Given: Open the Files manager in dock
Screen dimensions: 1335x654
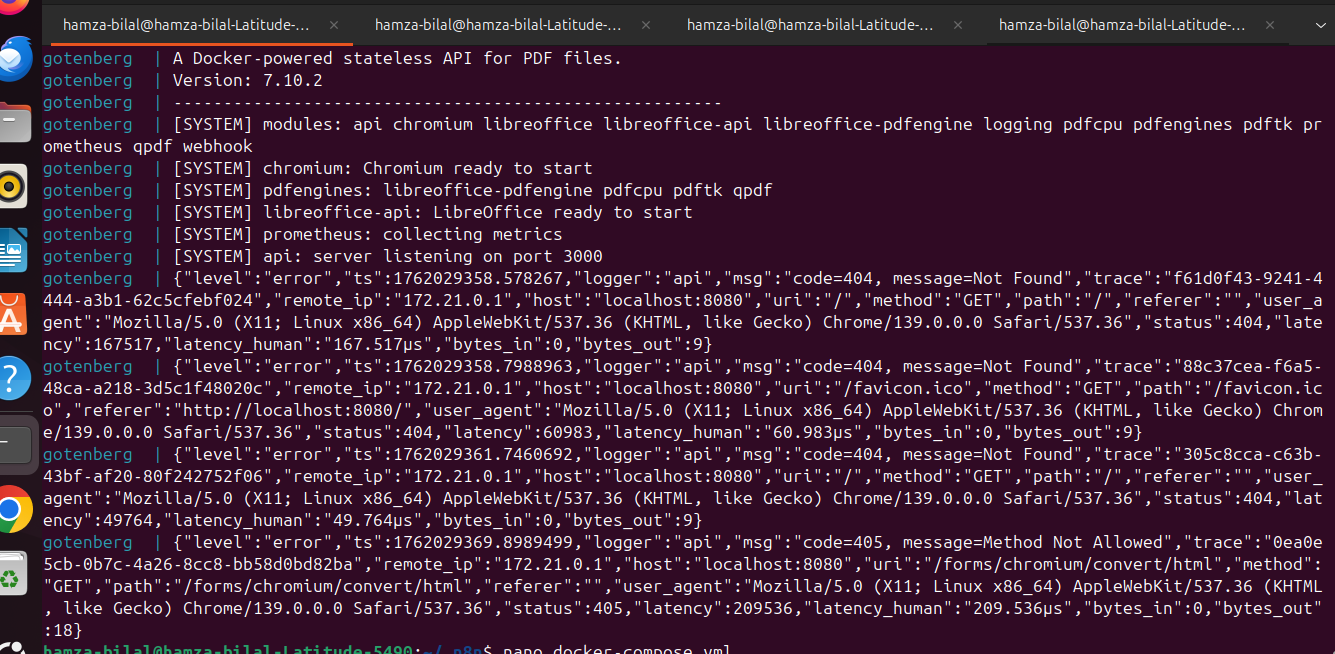Looking at the screenshot, I should [17, 124].
